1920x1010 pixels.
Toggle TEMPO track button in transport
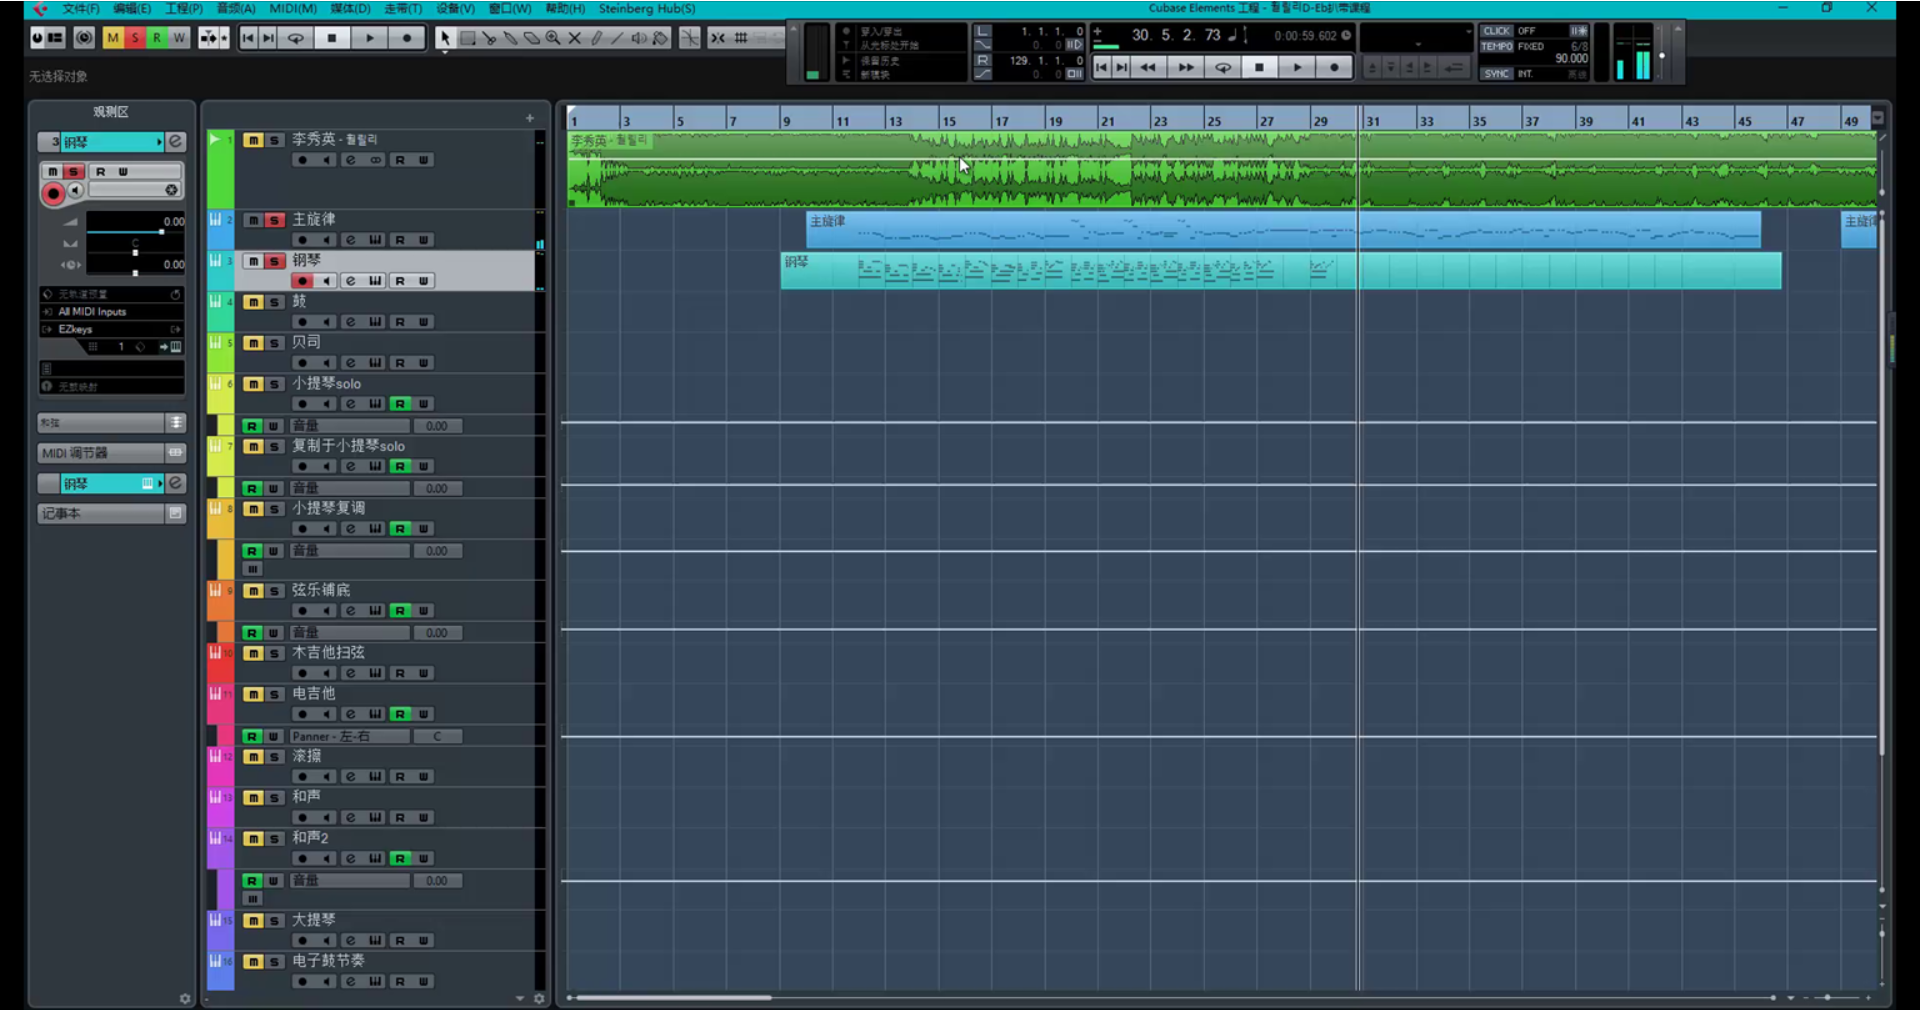coord(1497,46)
